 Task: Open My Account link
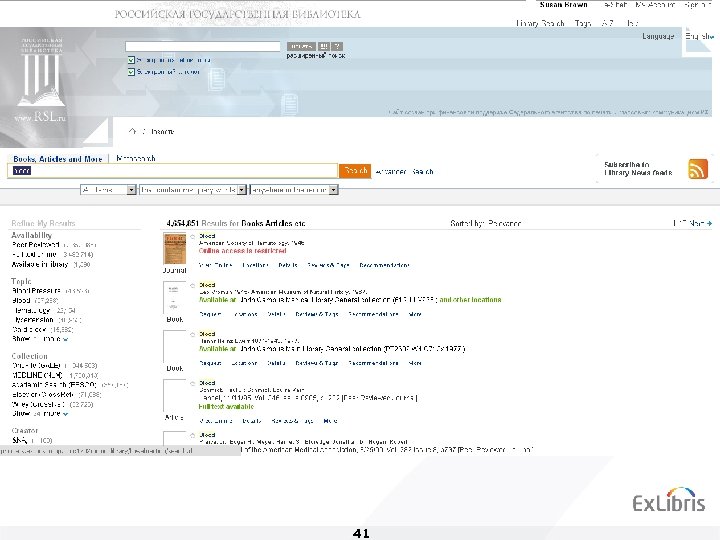655,5
